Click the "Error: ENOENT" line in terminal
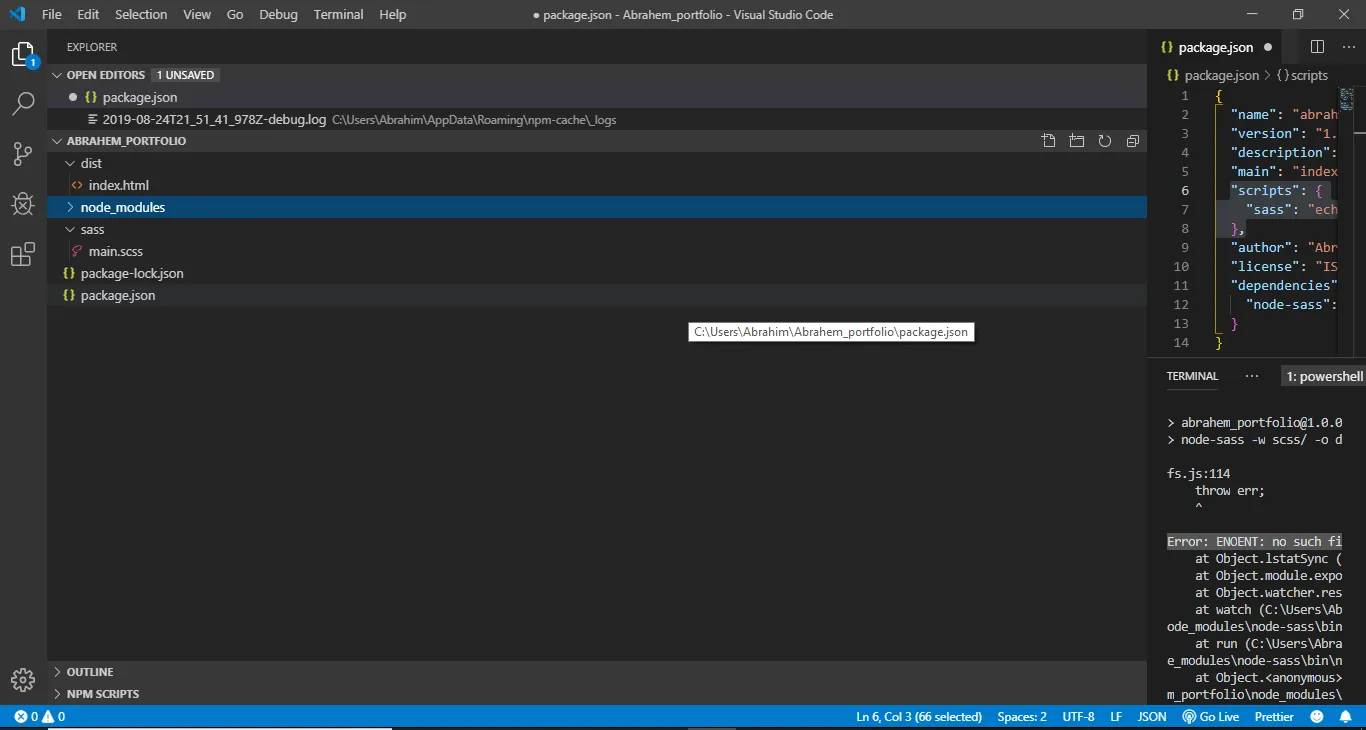The height and width of the screenshot is (730, 1366). [1254, 541]
